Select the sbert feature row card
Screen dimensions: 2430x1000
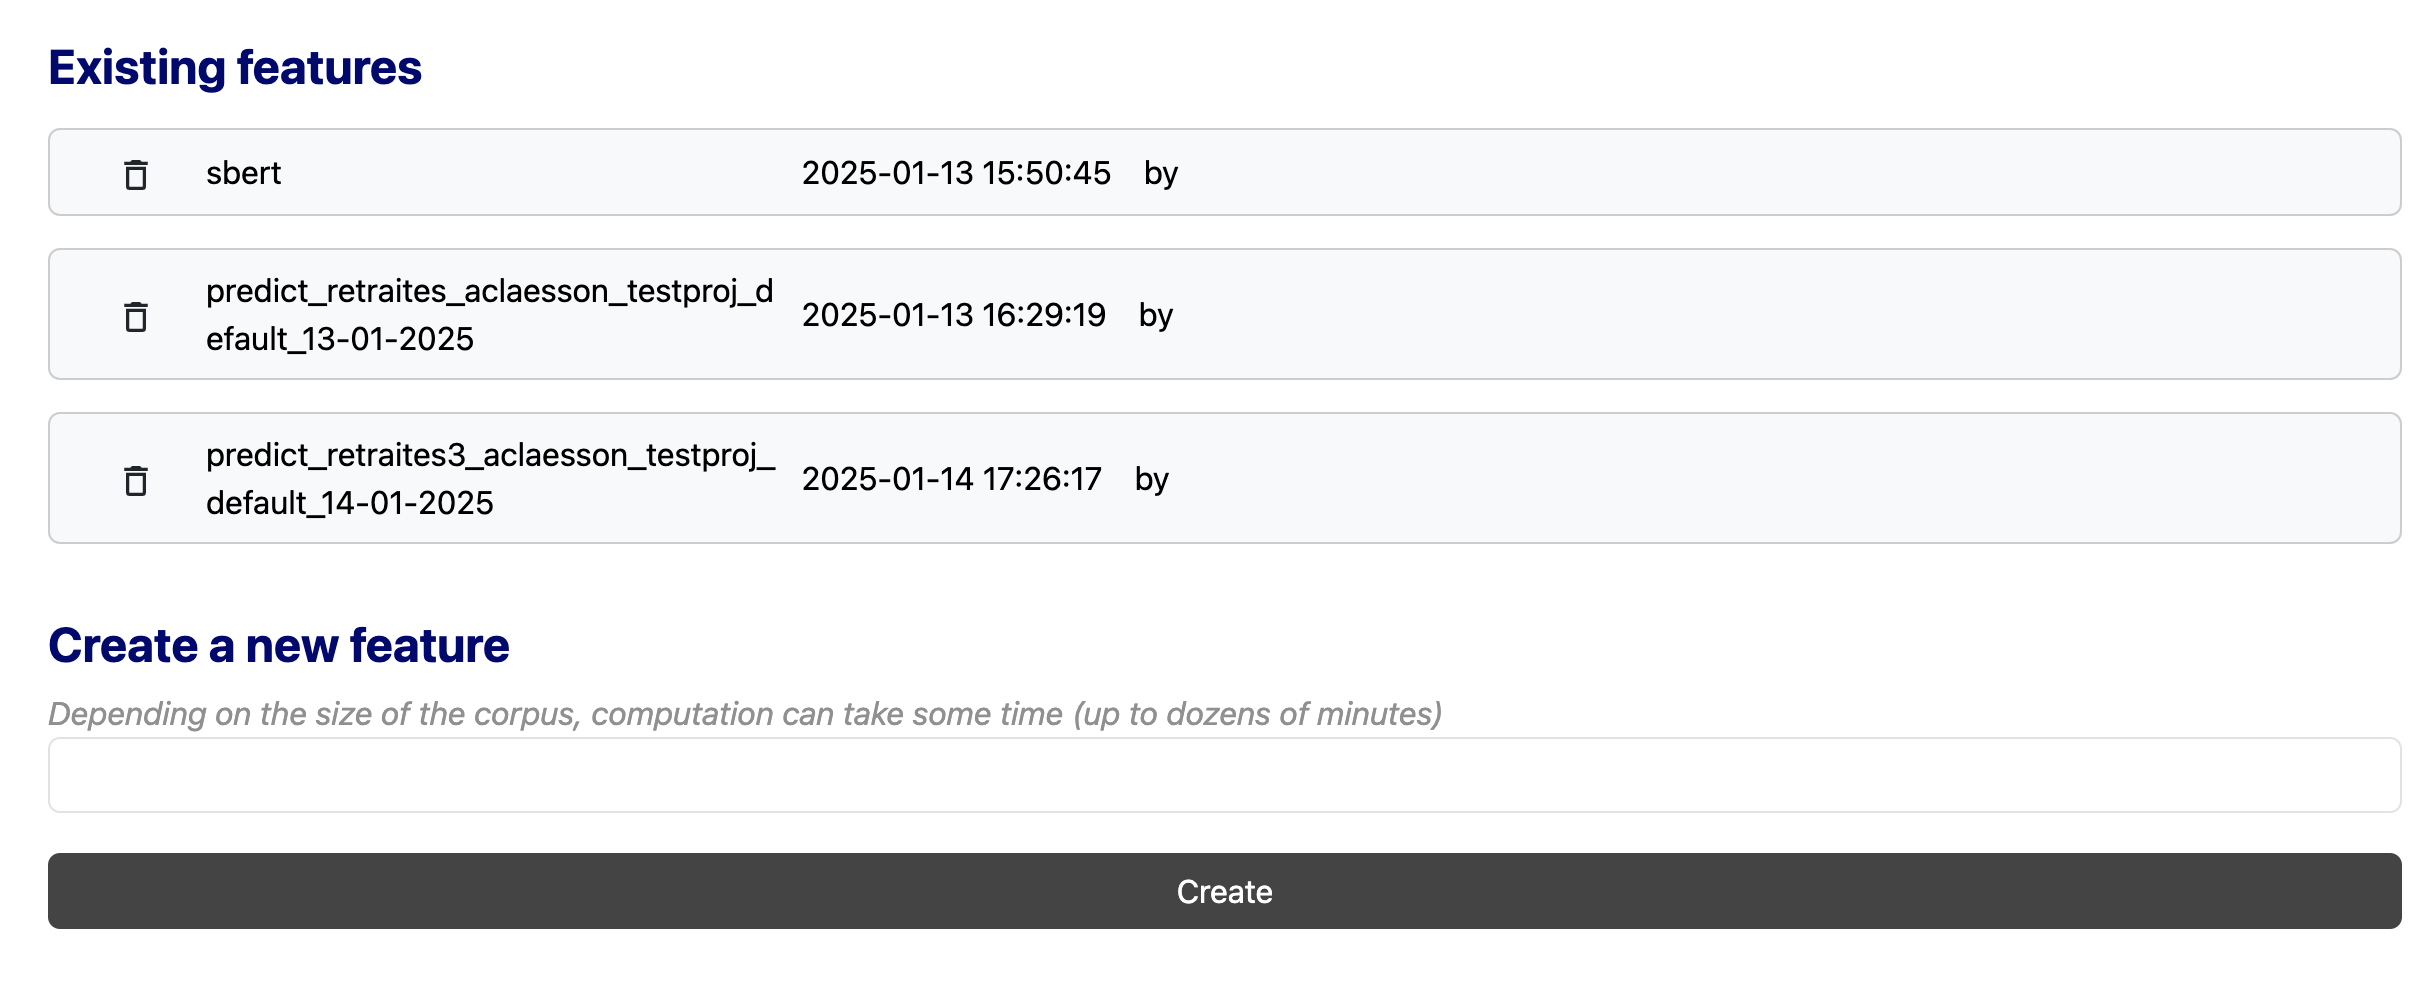point(1225,172)
